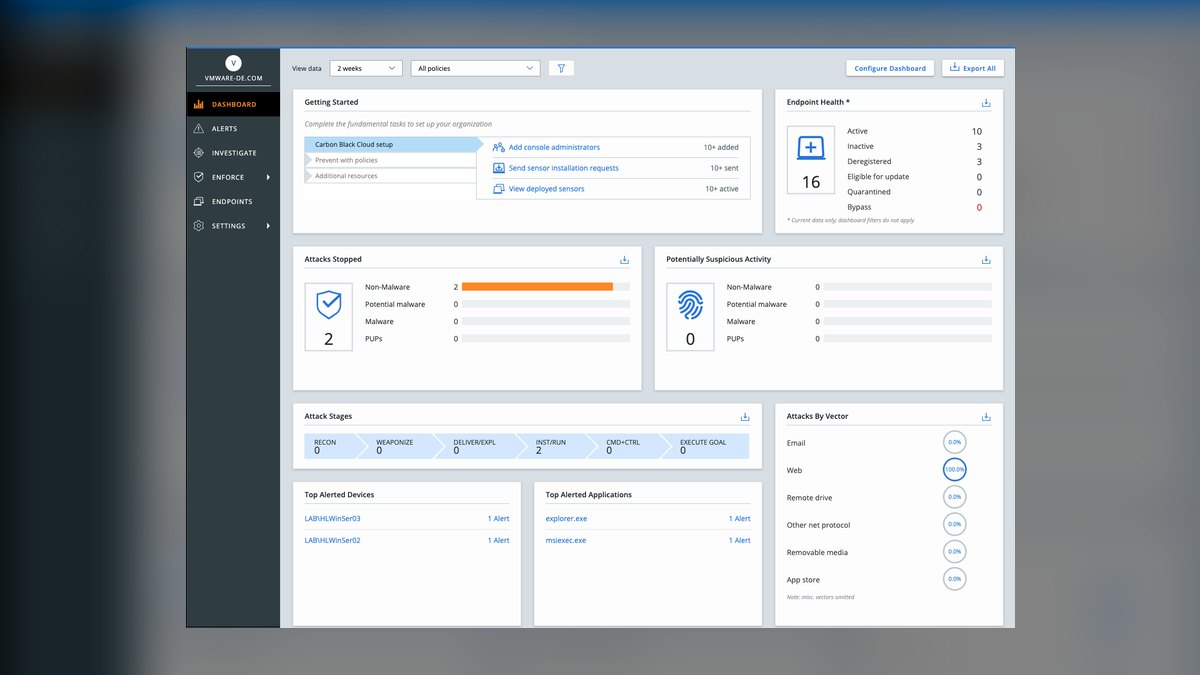
Task: Download Attacks By Vector data icon
Action: tap(986, 416)
